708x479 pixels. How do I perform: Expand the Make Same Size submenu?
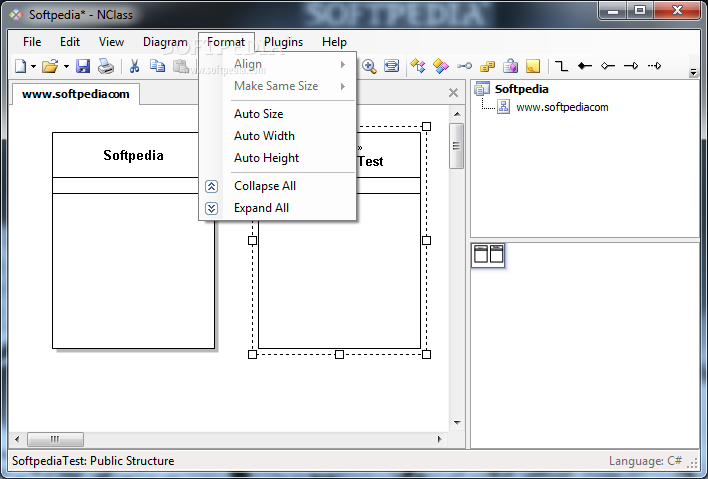pos(278,86)
